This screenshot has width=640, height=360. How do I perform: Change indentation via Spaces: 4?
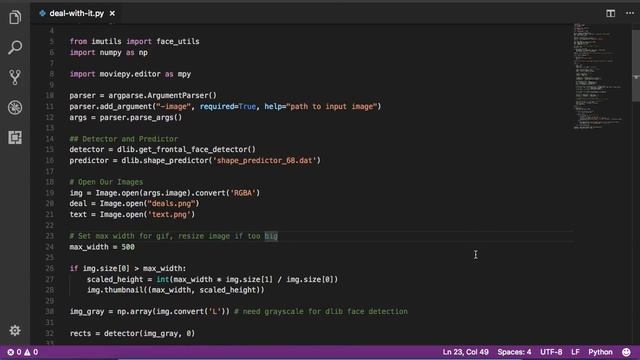coord(514,352)
